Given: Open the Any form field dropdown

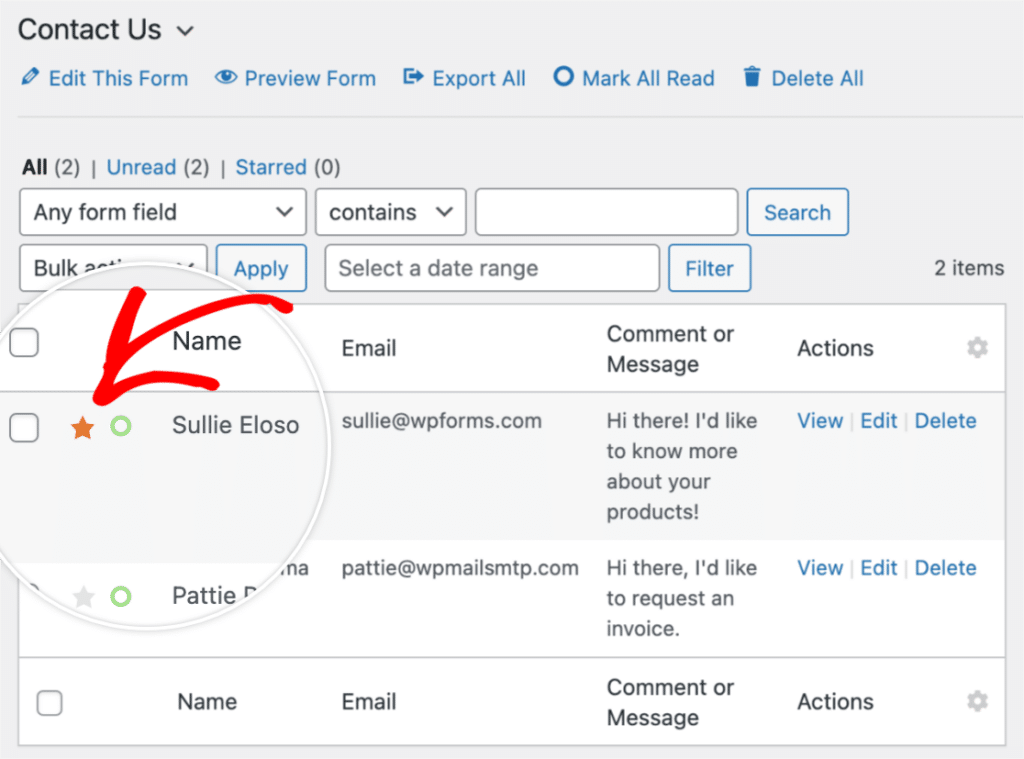Looking at the screenshot, I should click(x=162, y=212).
